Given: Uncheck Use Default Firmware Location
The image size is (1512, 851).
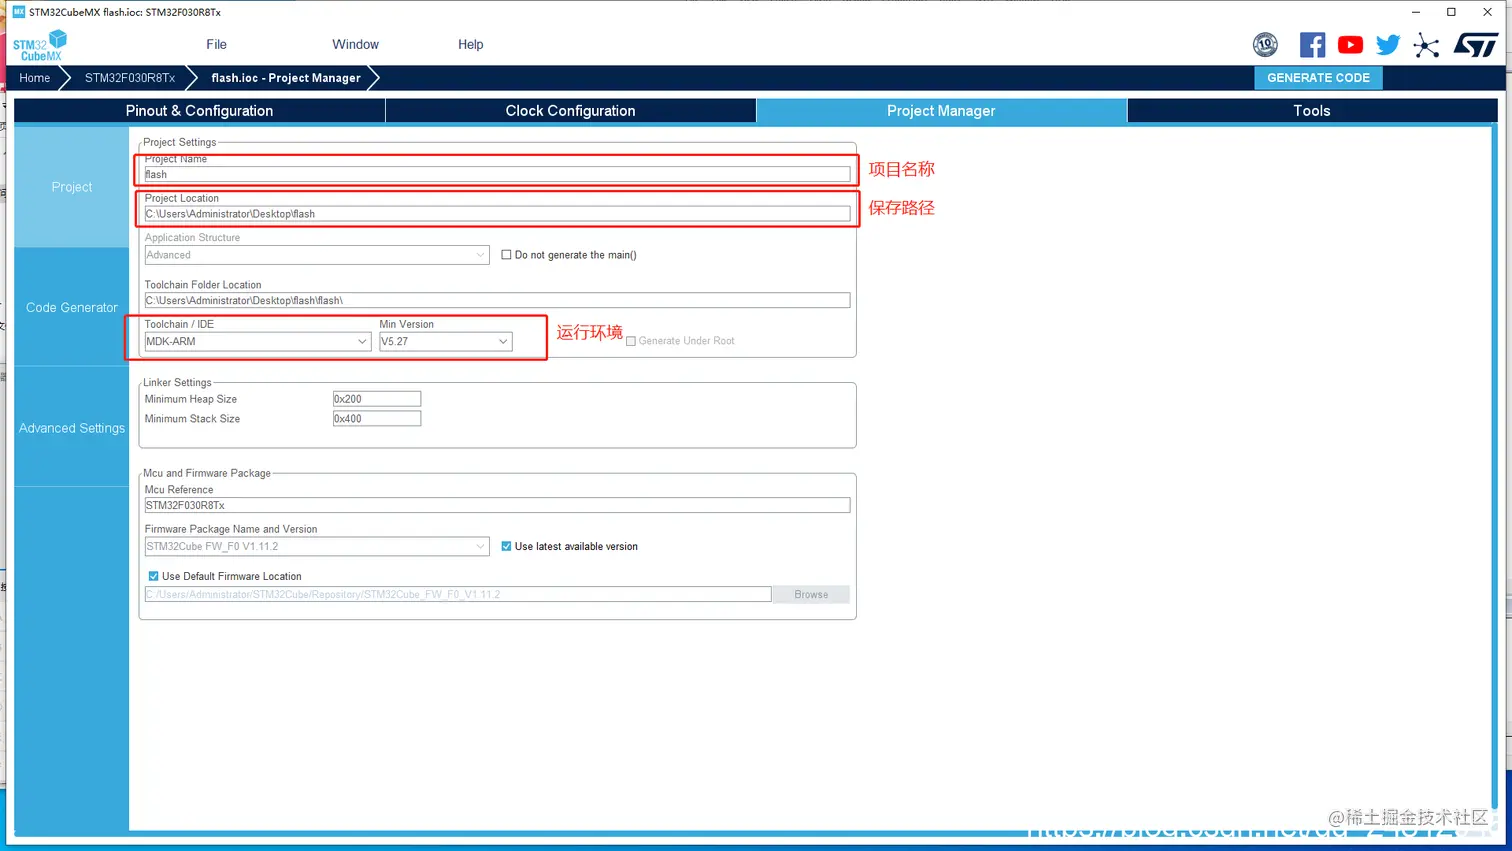Looking at the screenshot, I should (153, 576).
